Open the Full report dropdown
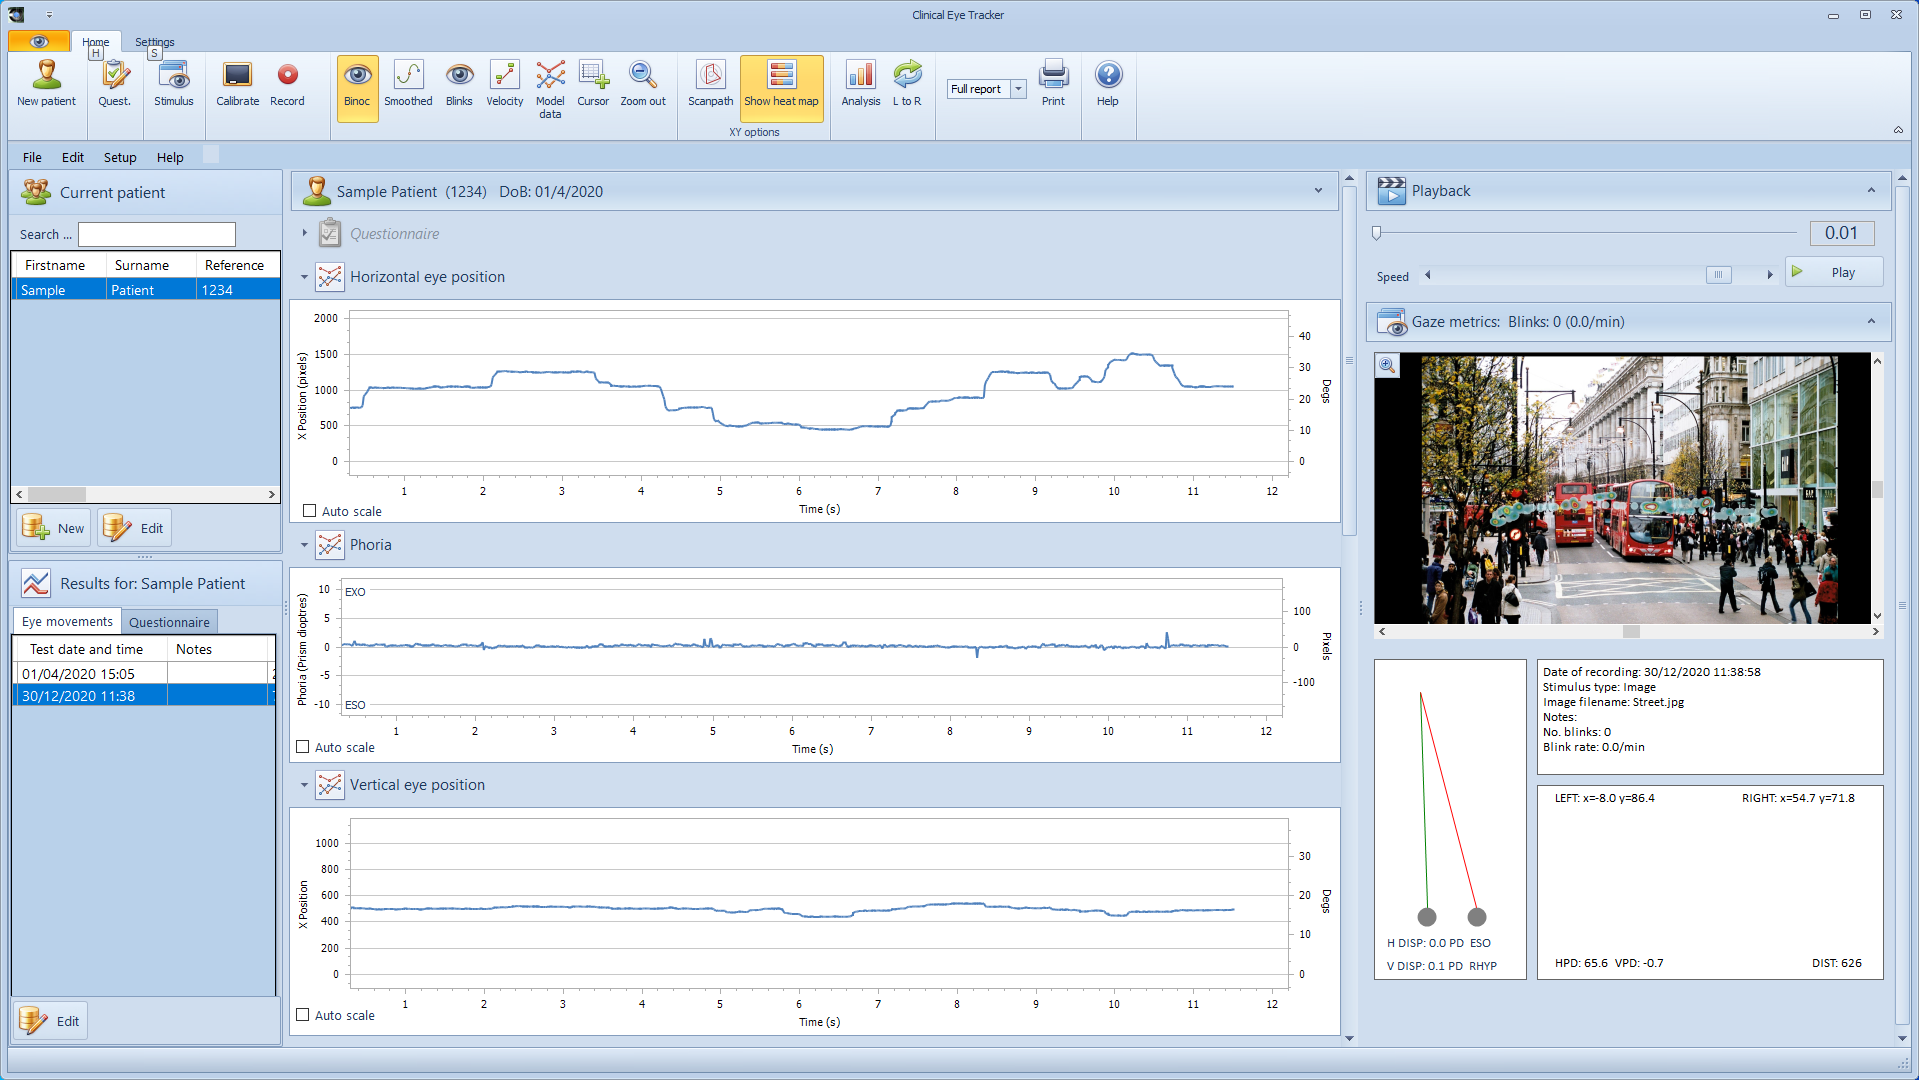This screenshot has height=1080, width=1919. click(1018, 89)
